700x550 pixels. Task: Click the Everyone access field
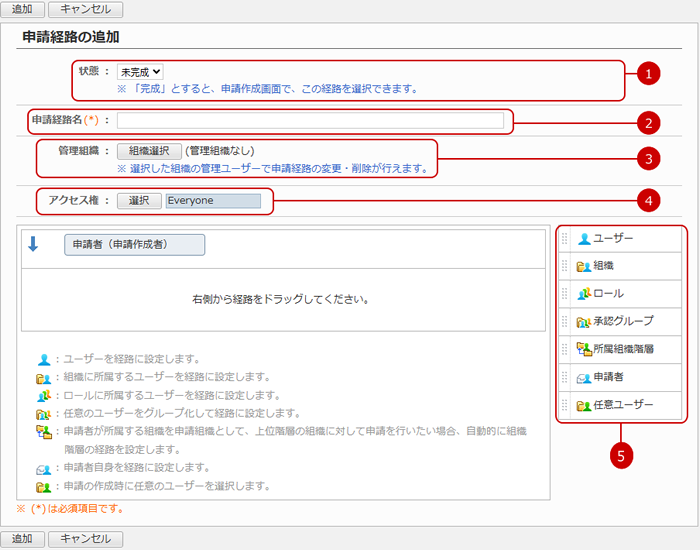[213, 200]
